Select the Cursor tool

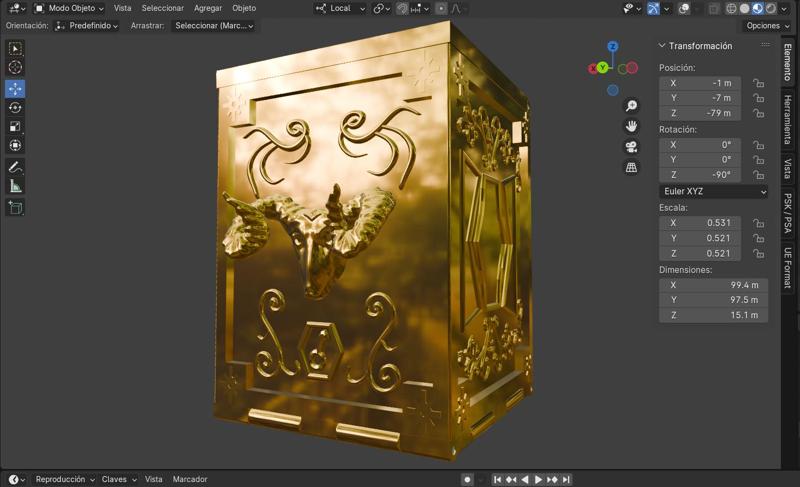[15, 67]
